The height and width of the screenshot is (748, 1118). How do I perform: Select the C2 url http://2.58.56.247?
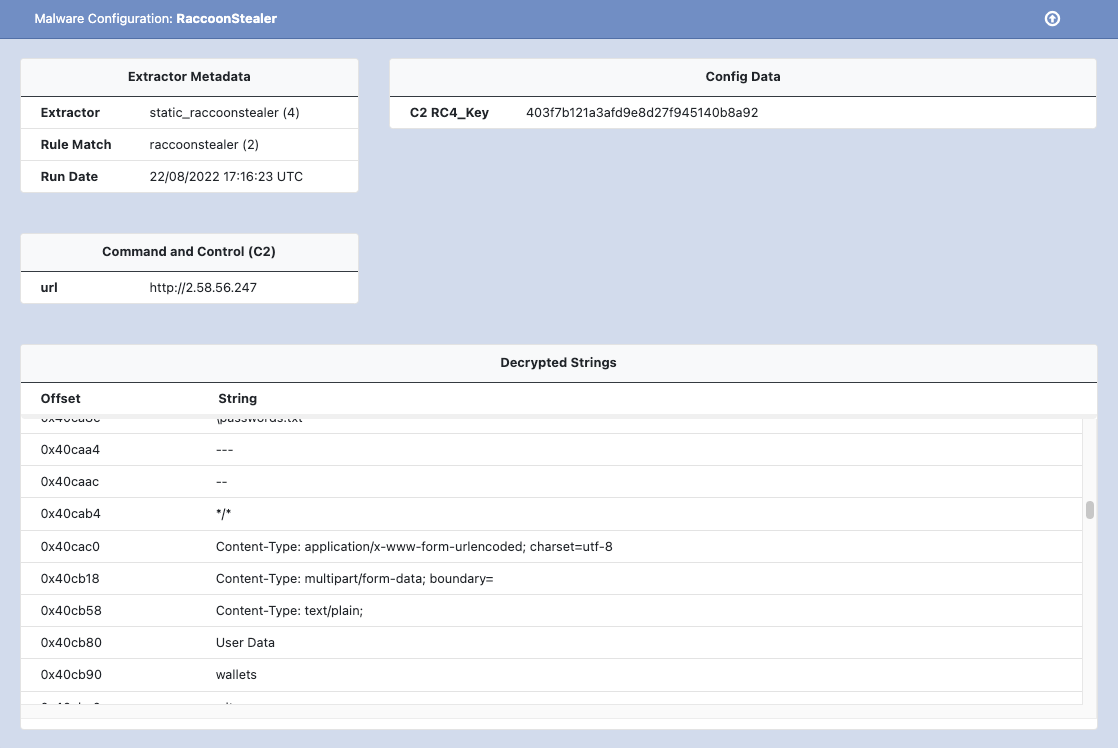point(203,287)
